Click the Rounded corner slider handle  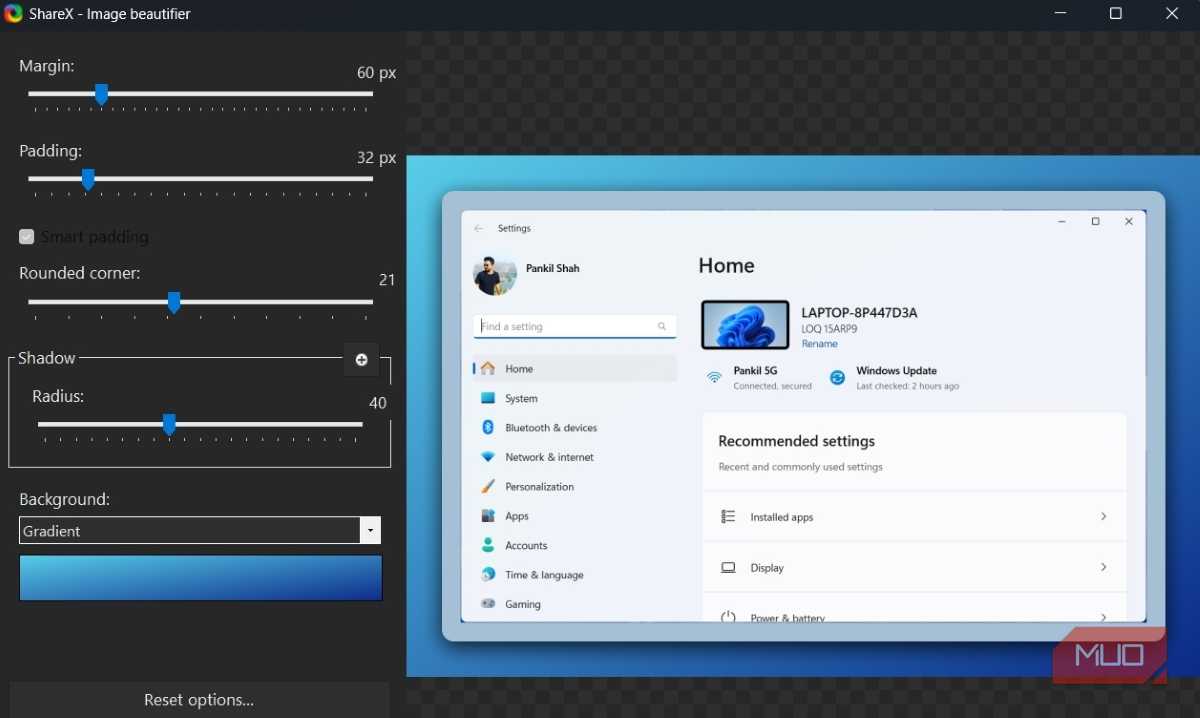174,302
